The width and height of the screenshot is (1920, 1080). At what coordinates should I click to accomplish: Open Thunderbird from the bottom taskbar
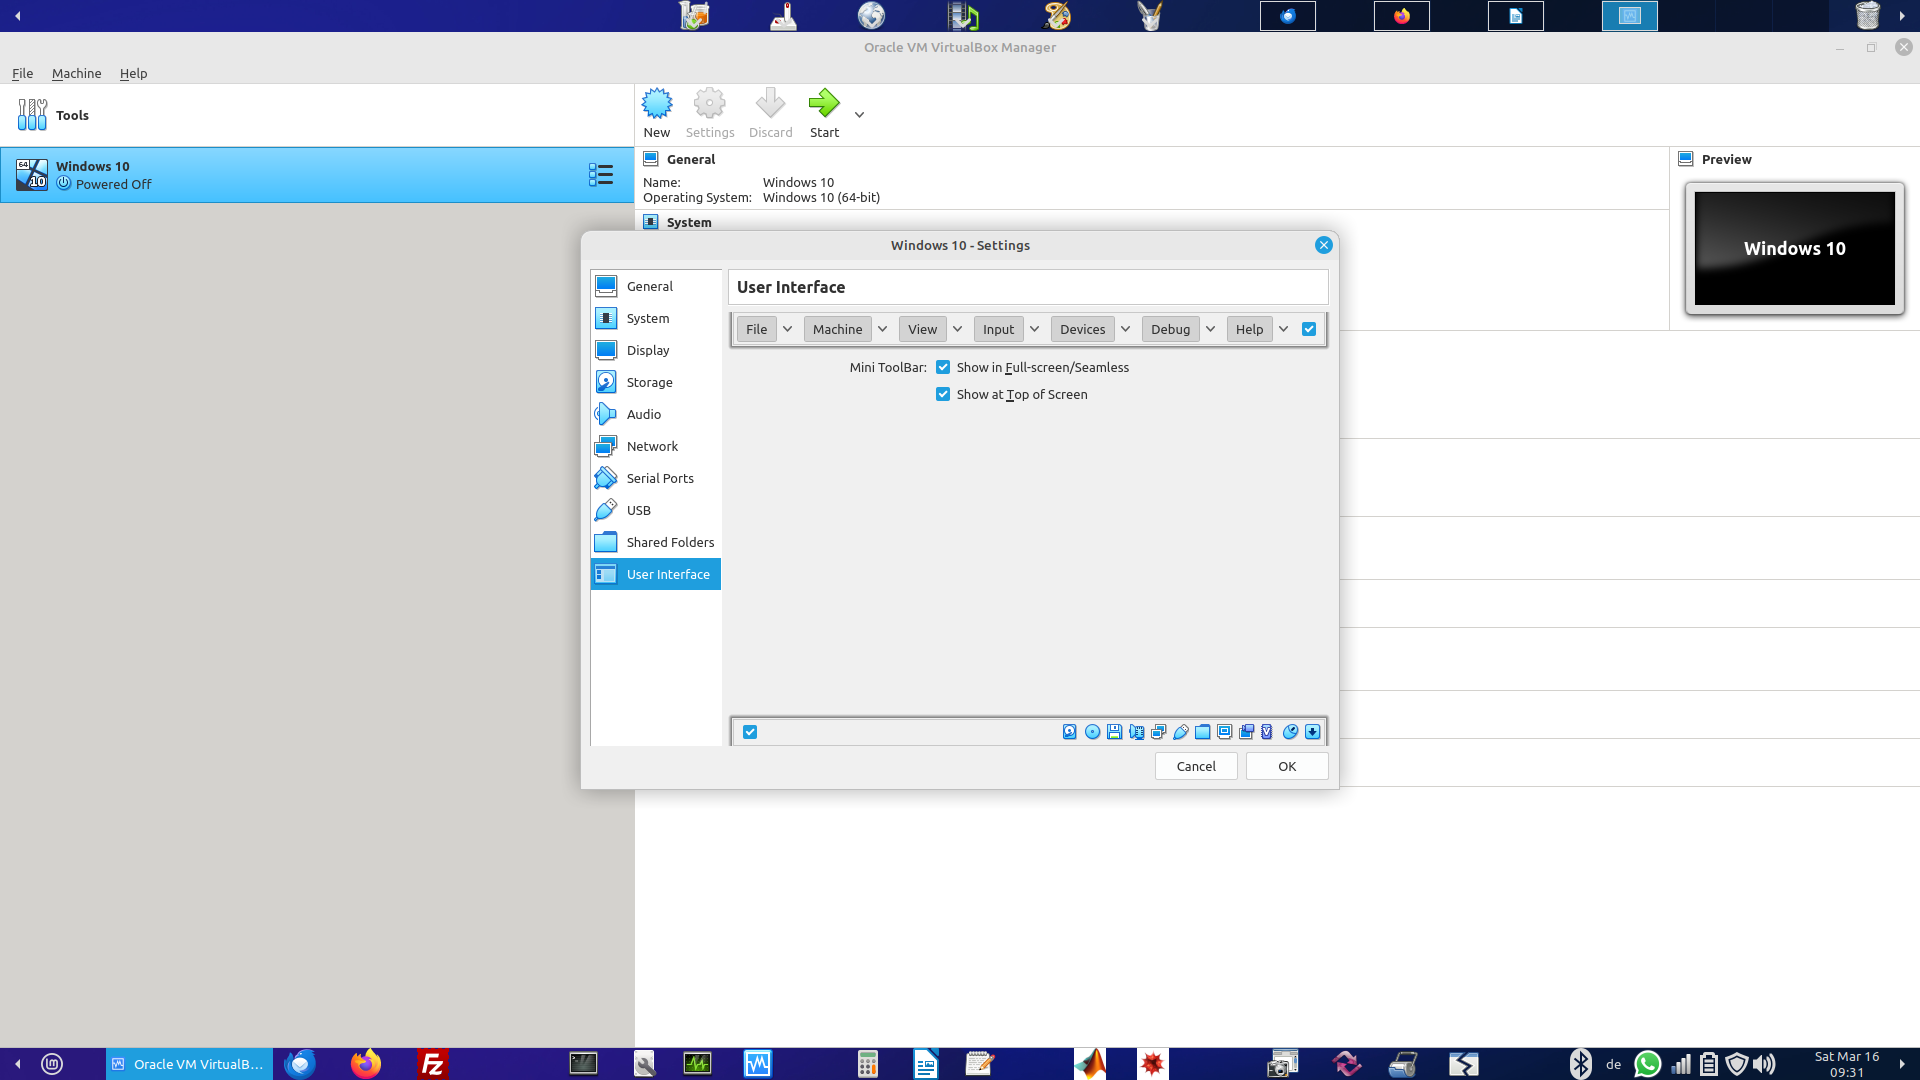[300, 1064]
